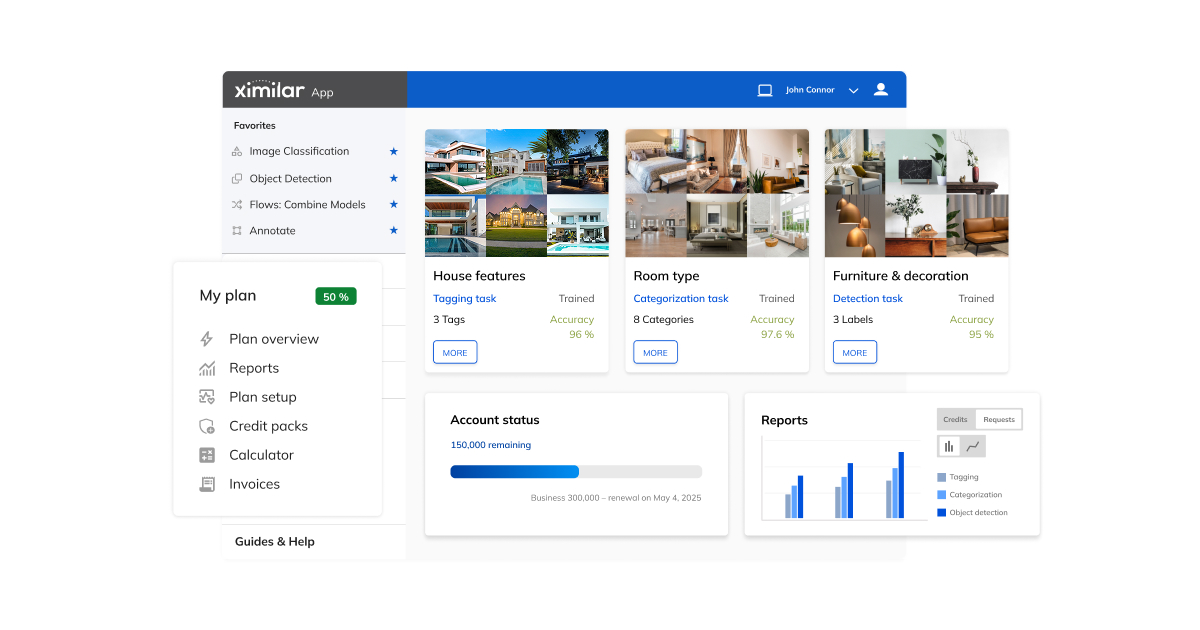Click the Calculator icon

click(207, 455)
